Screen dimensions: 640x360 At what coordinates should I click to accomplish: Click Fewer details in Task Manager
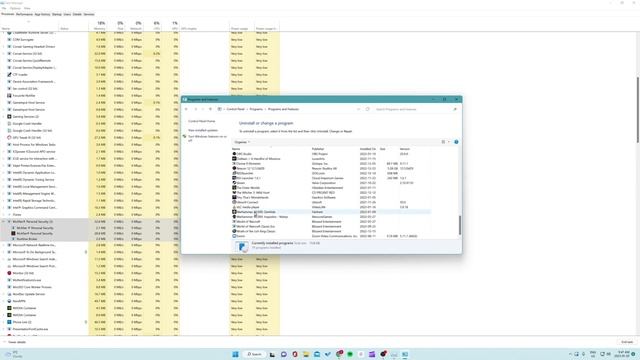[15, 342]
